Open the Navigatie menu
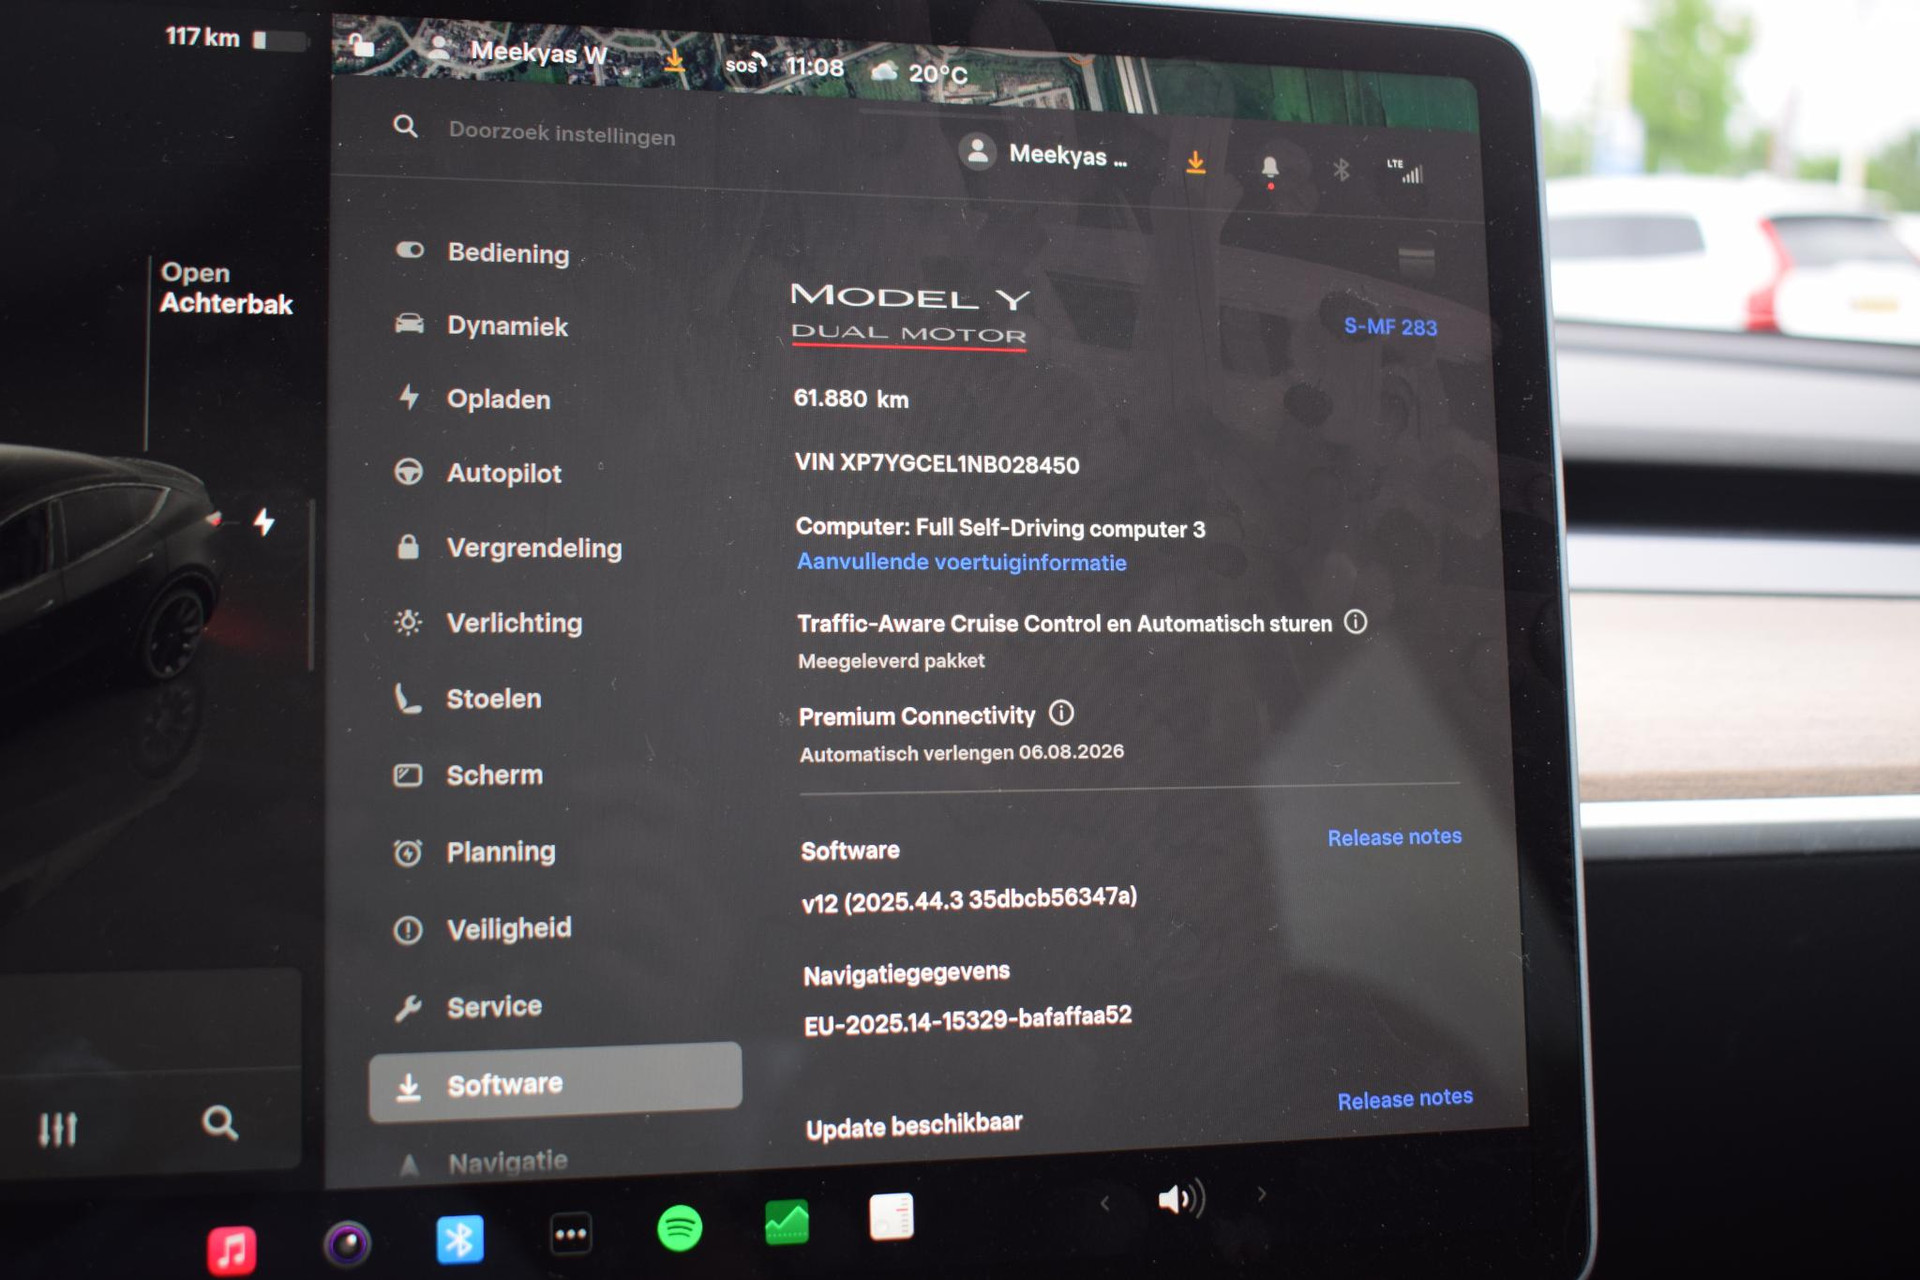The image size is (1920, 1280). (x=484, y=1163)
